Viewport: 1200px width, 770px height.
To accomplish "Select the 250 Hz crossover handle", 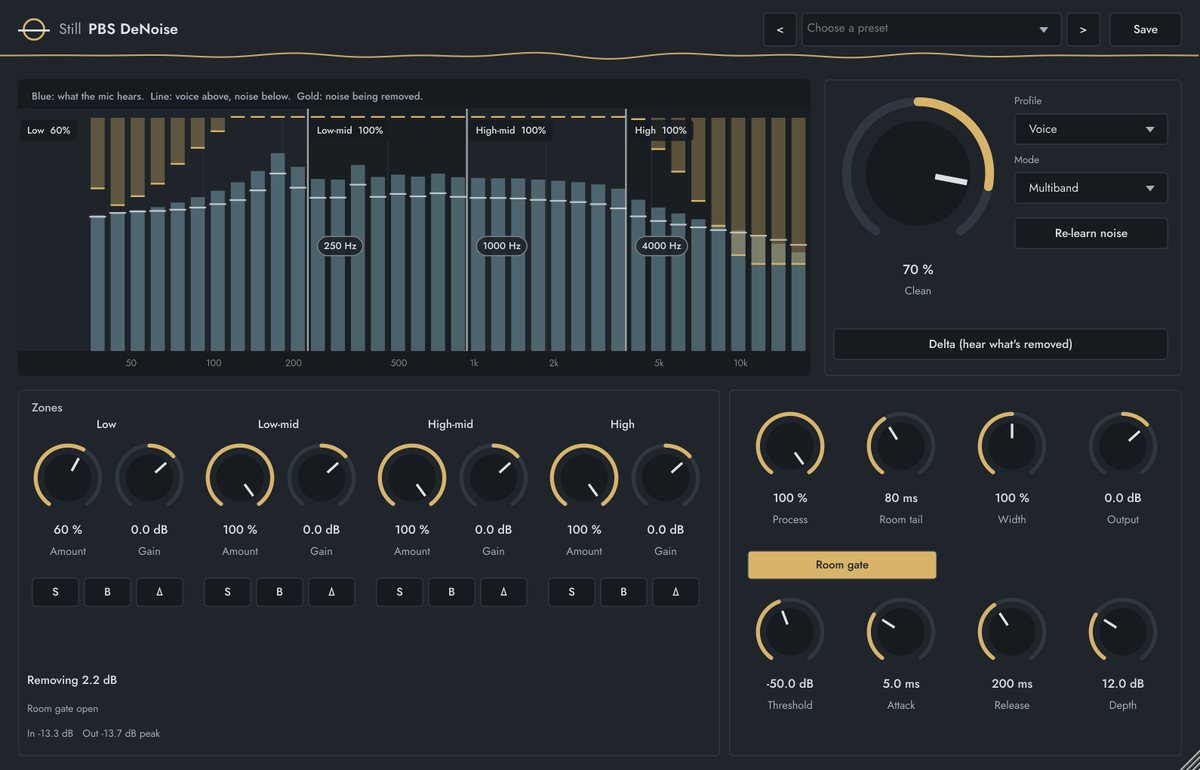I will [340, 246].
